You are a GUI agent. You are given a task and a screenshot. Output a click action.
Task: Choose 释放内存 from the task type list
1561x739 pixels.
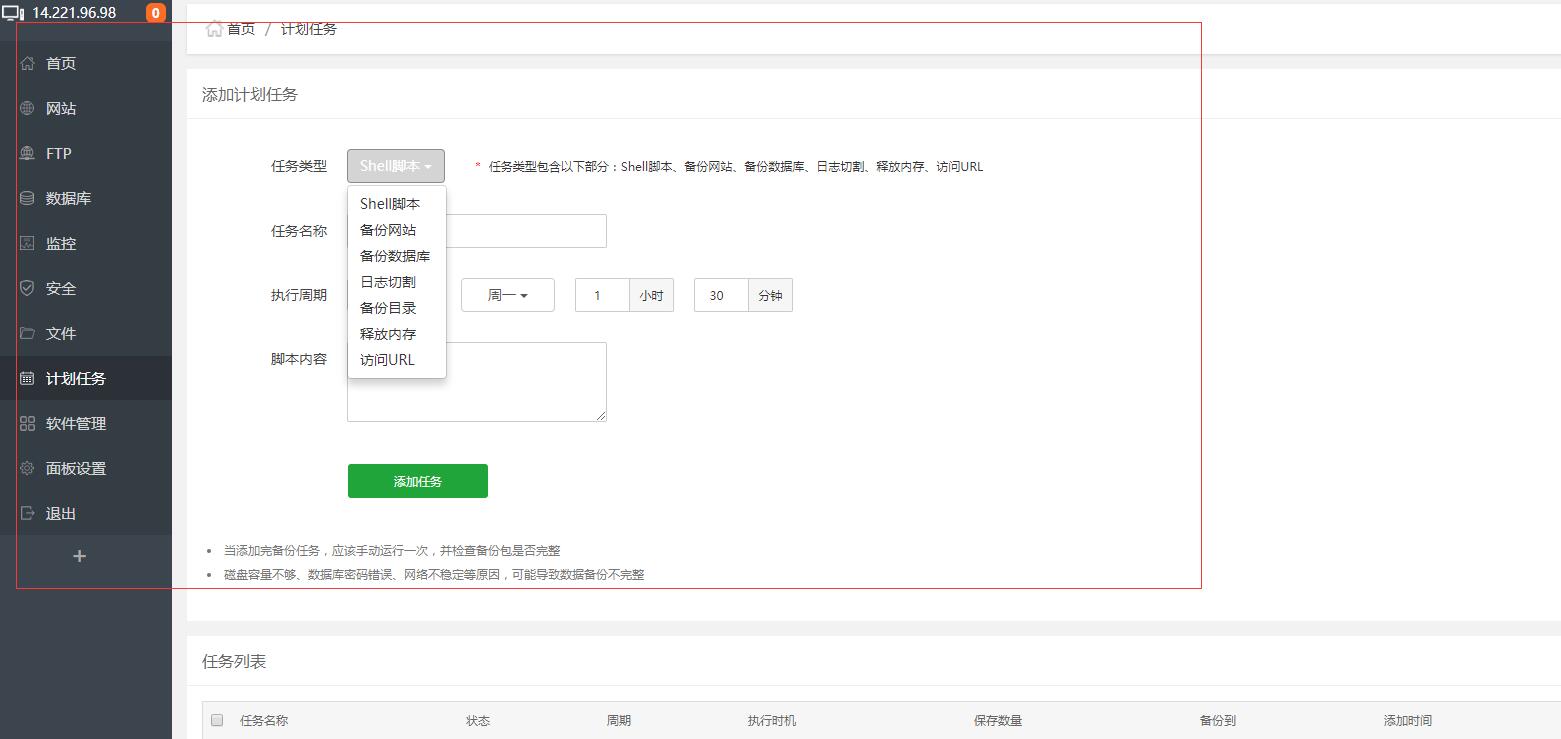[397, 334]
